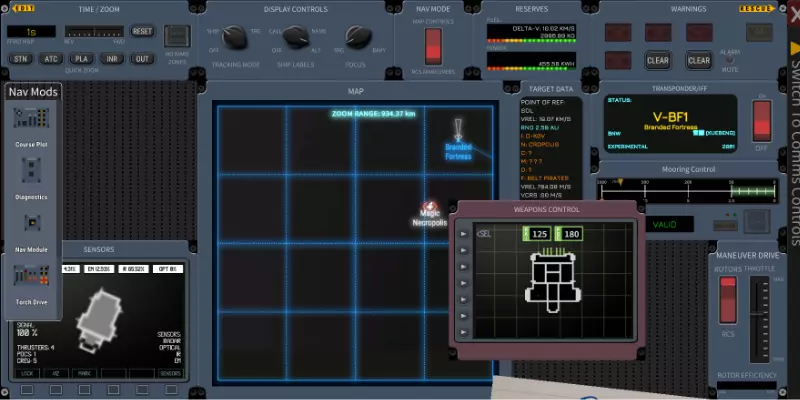
Task: Turn the Focus knob
Action: pos(358,37)
